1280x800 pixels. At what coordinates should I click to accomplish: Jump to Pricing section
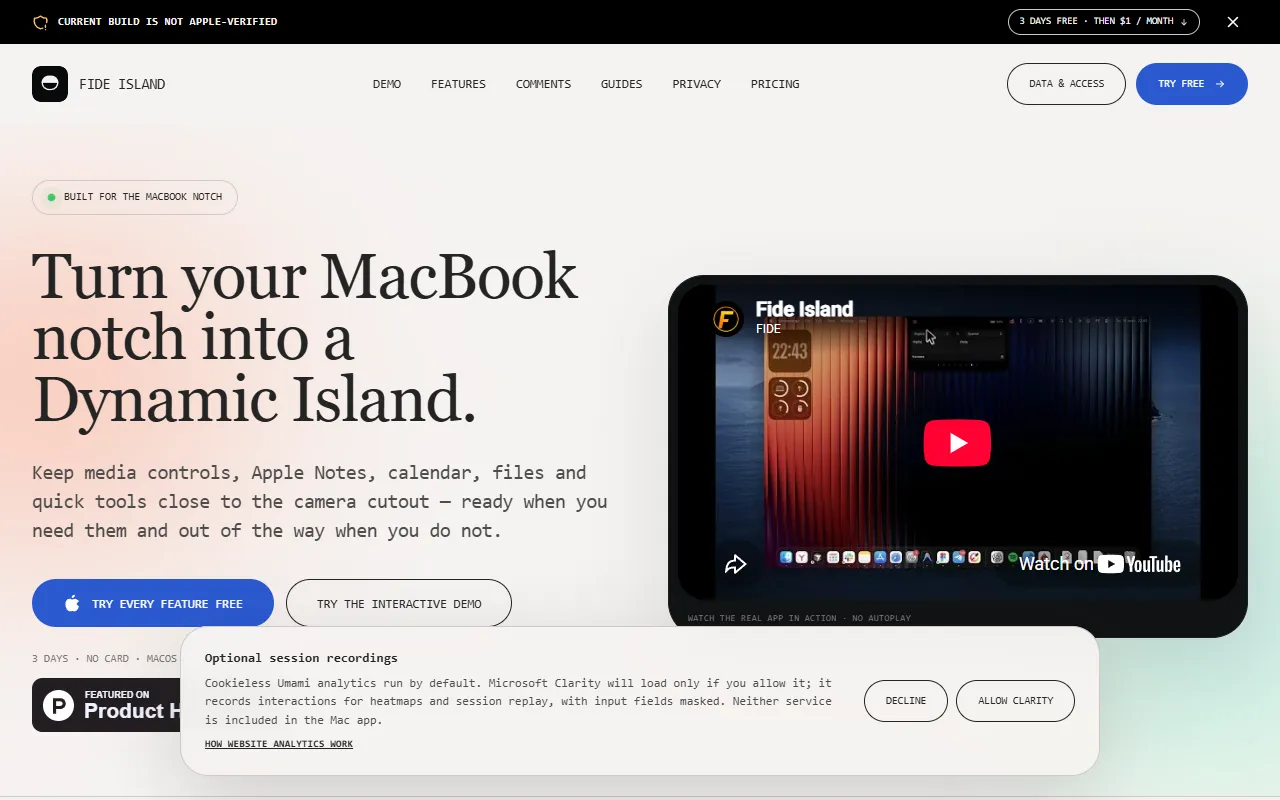pos(775,84)
